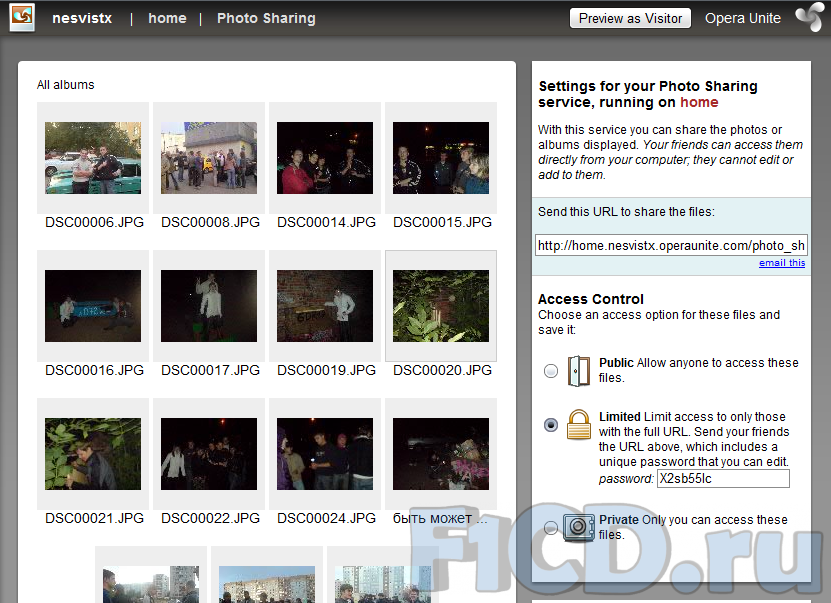Image resolution: width=831 pixels, height=603 pixels.
Task: Click the padlock Limited access icon
Action: (579, 424)
